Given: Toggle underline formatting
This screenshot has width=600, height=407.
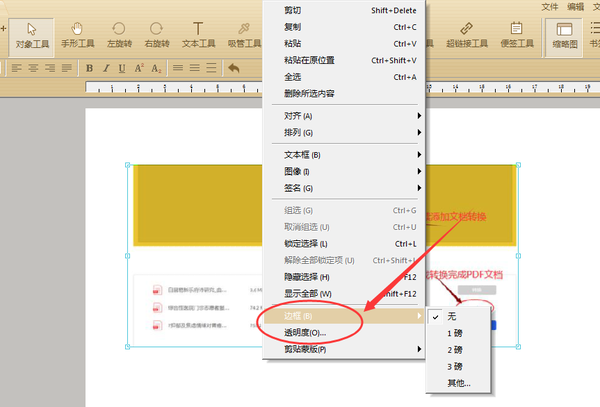Looking at the screenshot, I should (x=122, y=68).
